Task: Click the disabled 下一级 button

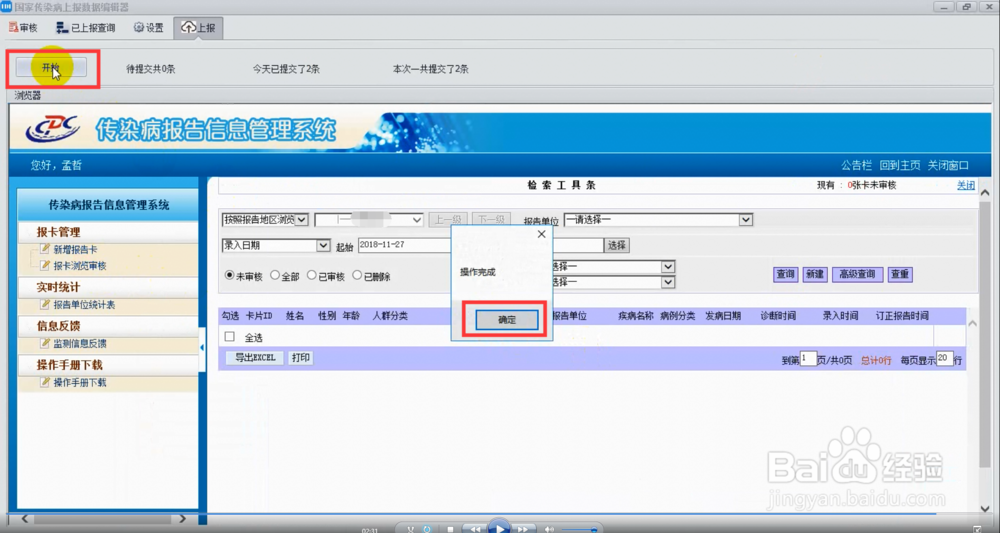Action: pos(492,219)
